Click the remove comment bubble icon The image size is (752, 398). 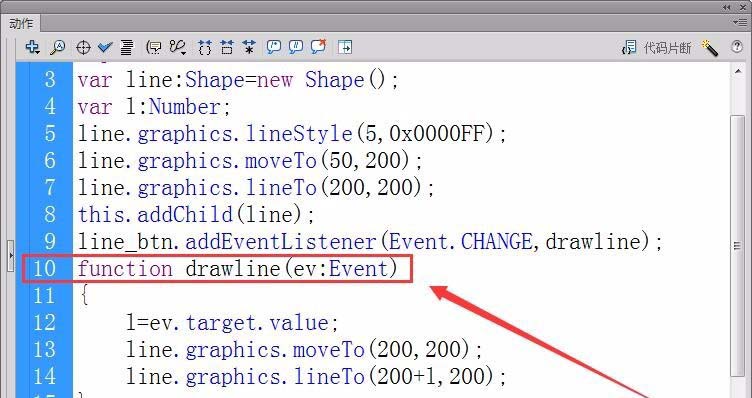[x=318, y=47]
